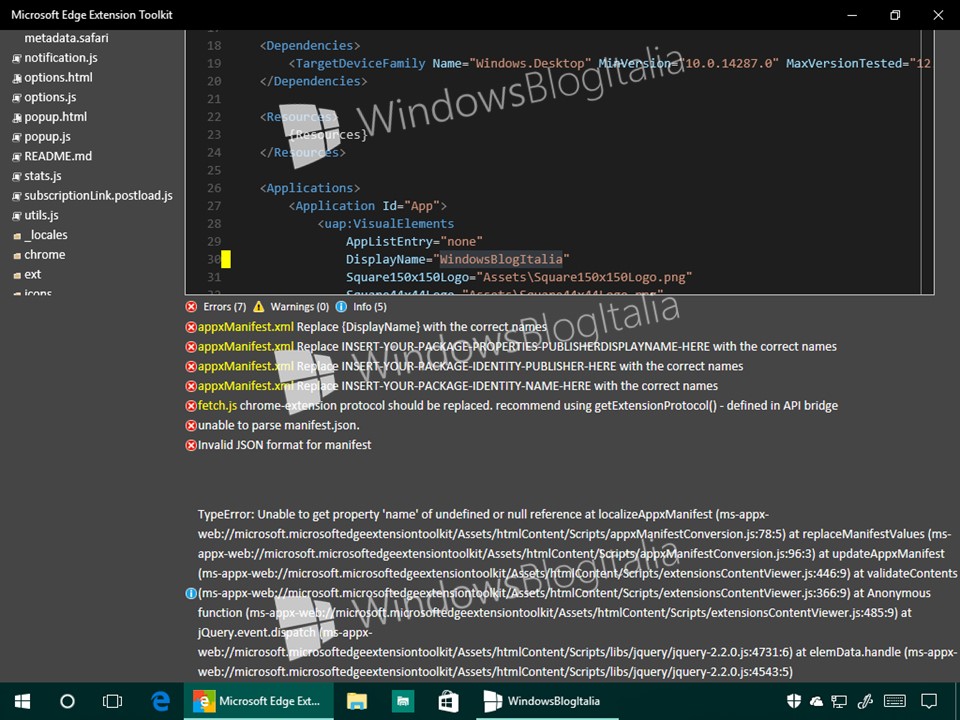Open the Windows Store taskbar icon
The image size is (960, 720).
[448, 701]
